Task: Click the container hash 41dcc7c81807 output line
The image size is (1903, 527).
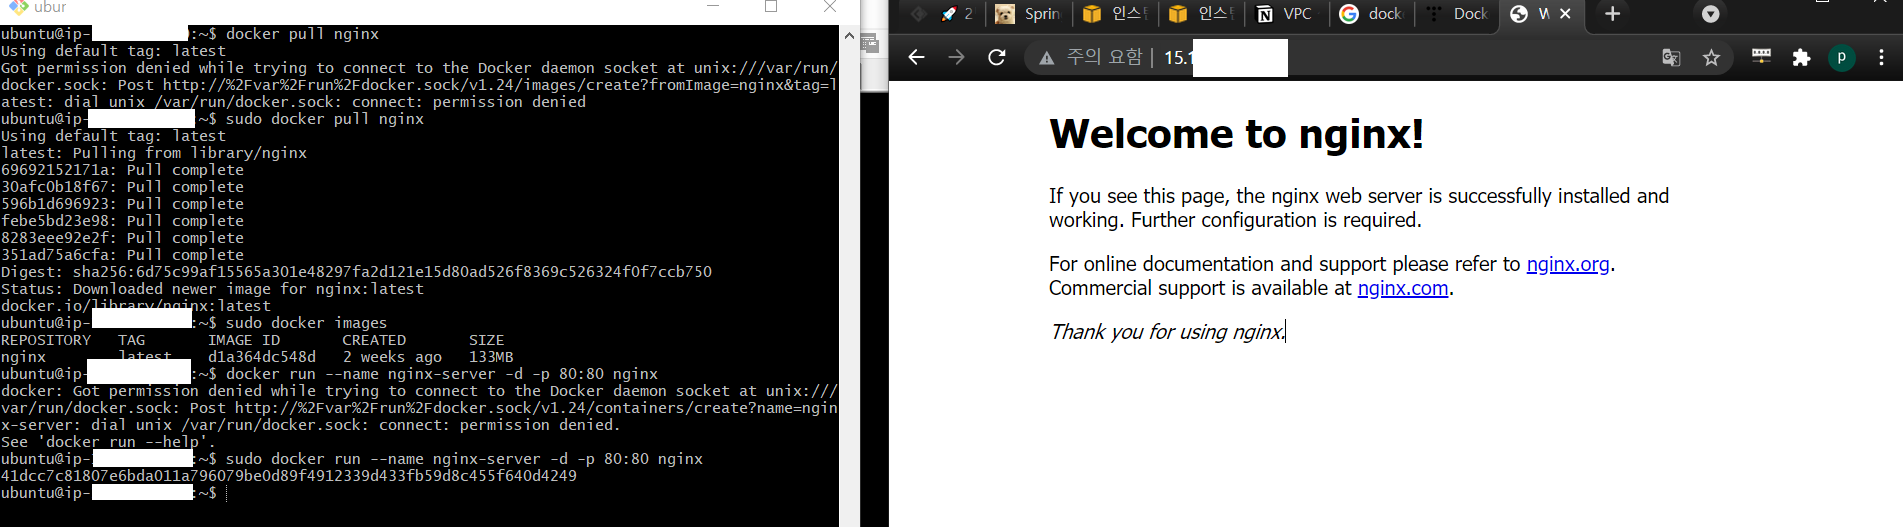Action: (x=289, y=476)
